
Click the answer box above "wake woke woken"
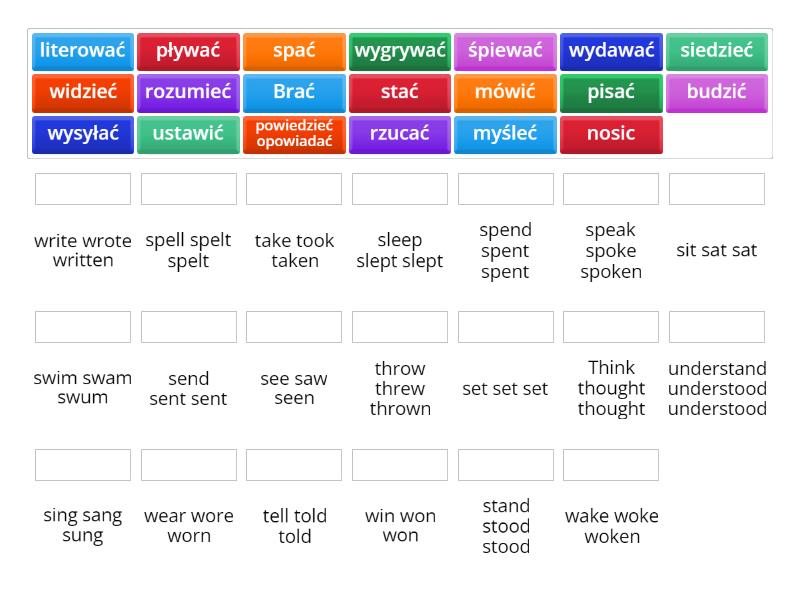pyautogui.click(x=611, y=464)
